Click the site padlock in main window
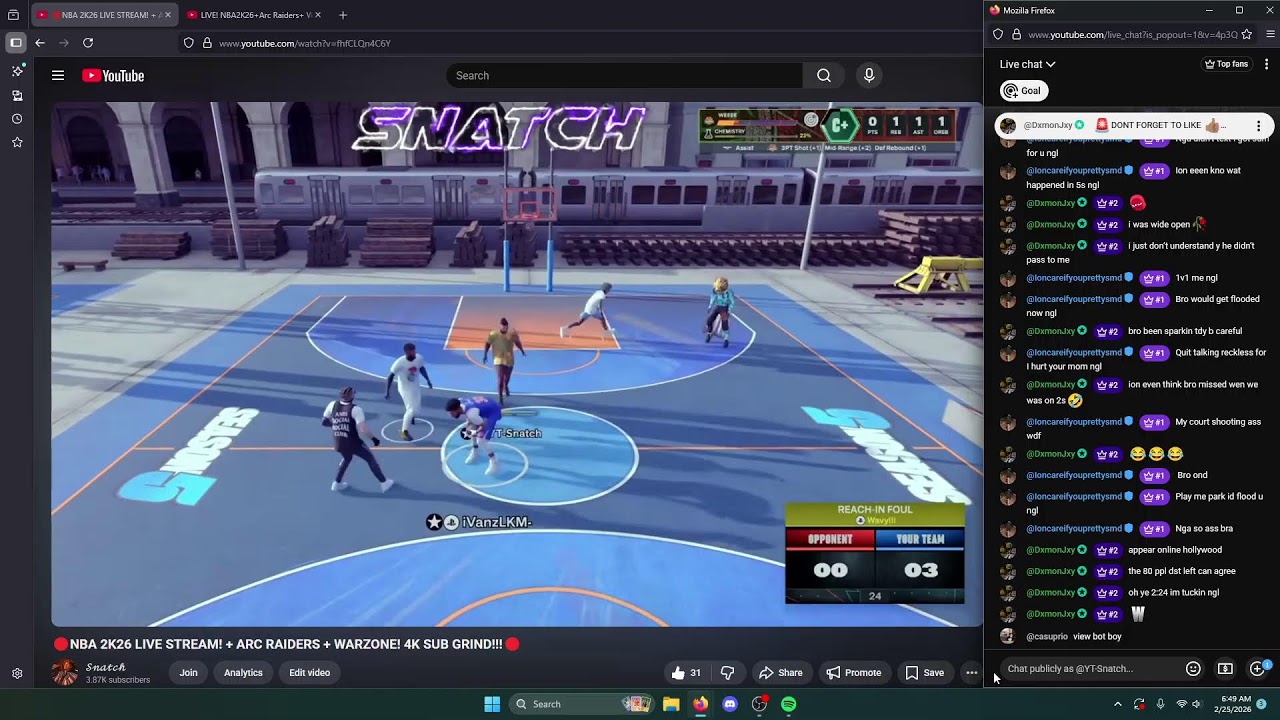Viewport: 1280px width, 720px height. pos(207,43)
